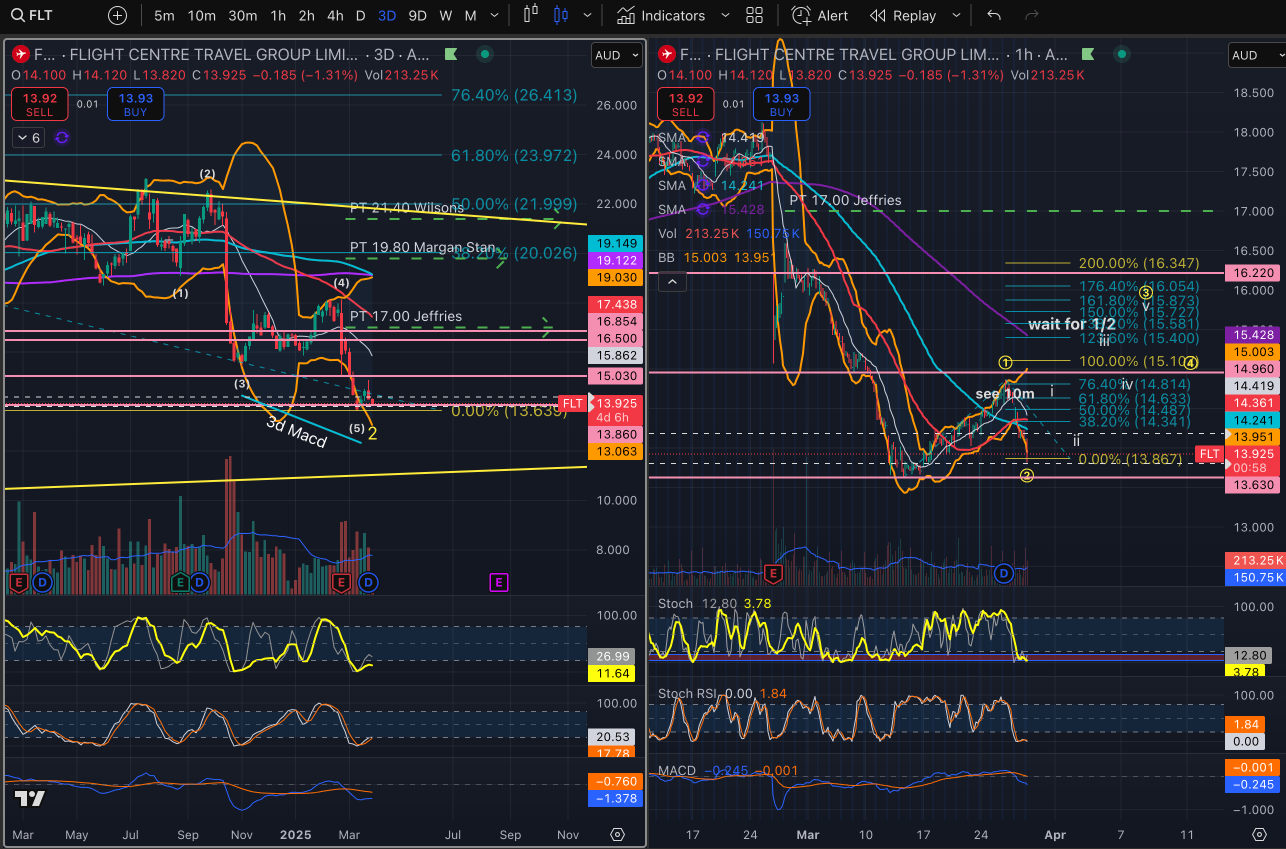Expand the timeframe interval dropdown arrow
This screenshot has width=1286, height=849.
click(497, 15)
